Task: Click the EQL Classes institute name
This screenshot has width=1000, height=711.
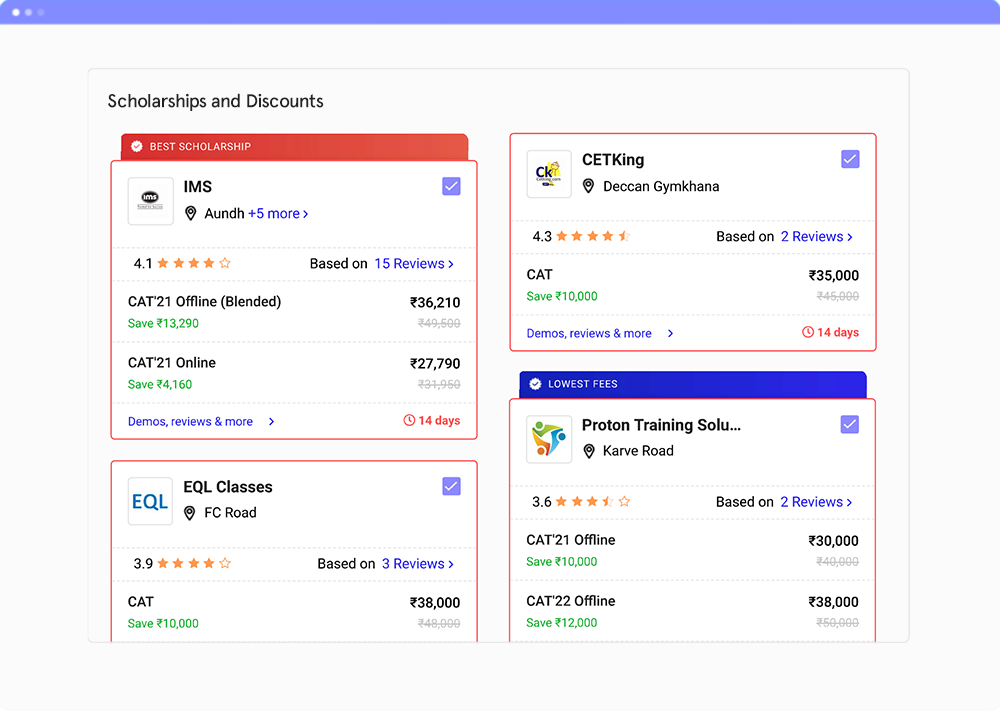Action: (x=228, y=487)
